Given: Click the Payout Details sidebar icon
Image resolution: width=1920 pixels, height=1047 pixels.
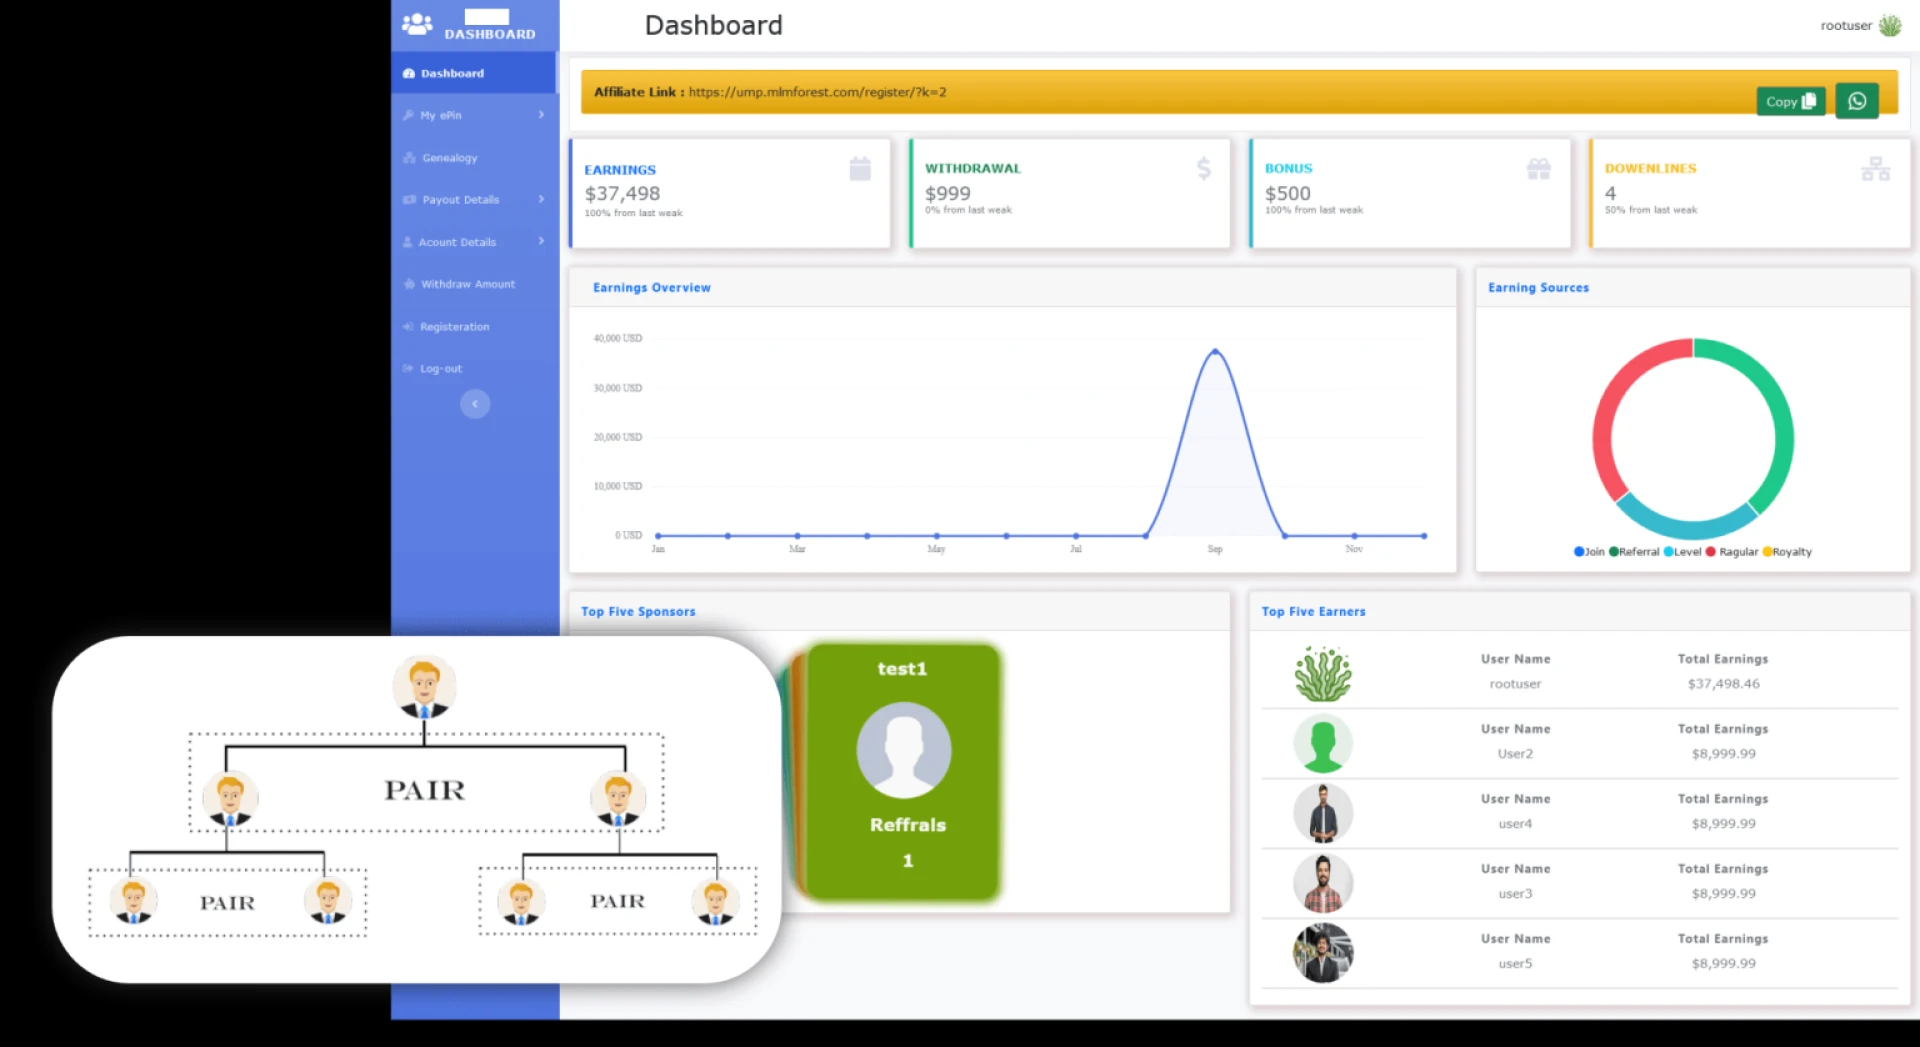Looking at the screenshot, I should [x=409, y=199].
